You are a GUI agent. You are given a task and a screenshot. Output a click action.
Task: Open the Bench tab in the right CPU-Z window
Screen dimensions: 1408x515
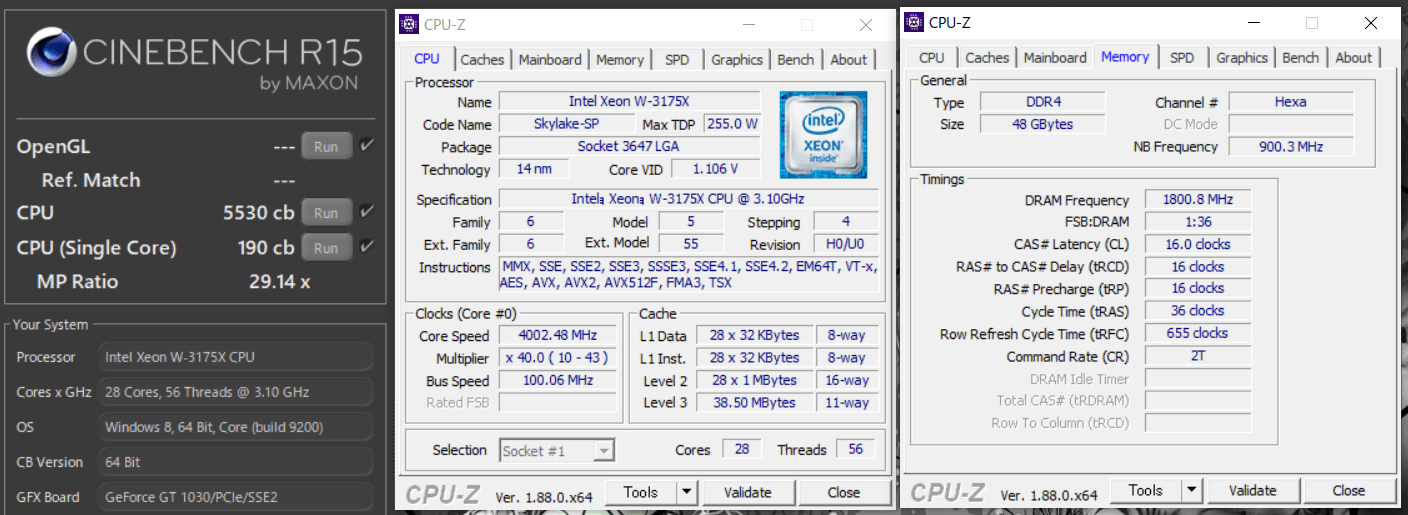pos(1301,58)
